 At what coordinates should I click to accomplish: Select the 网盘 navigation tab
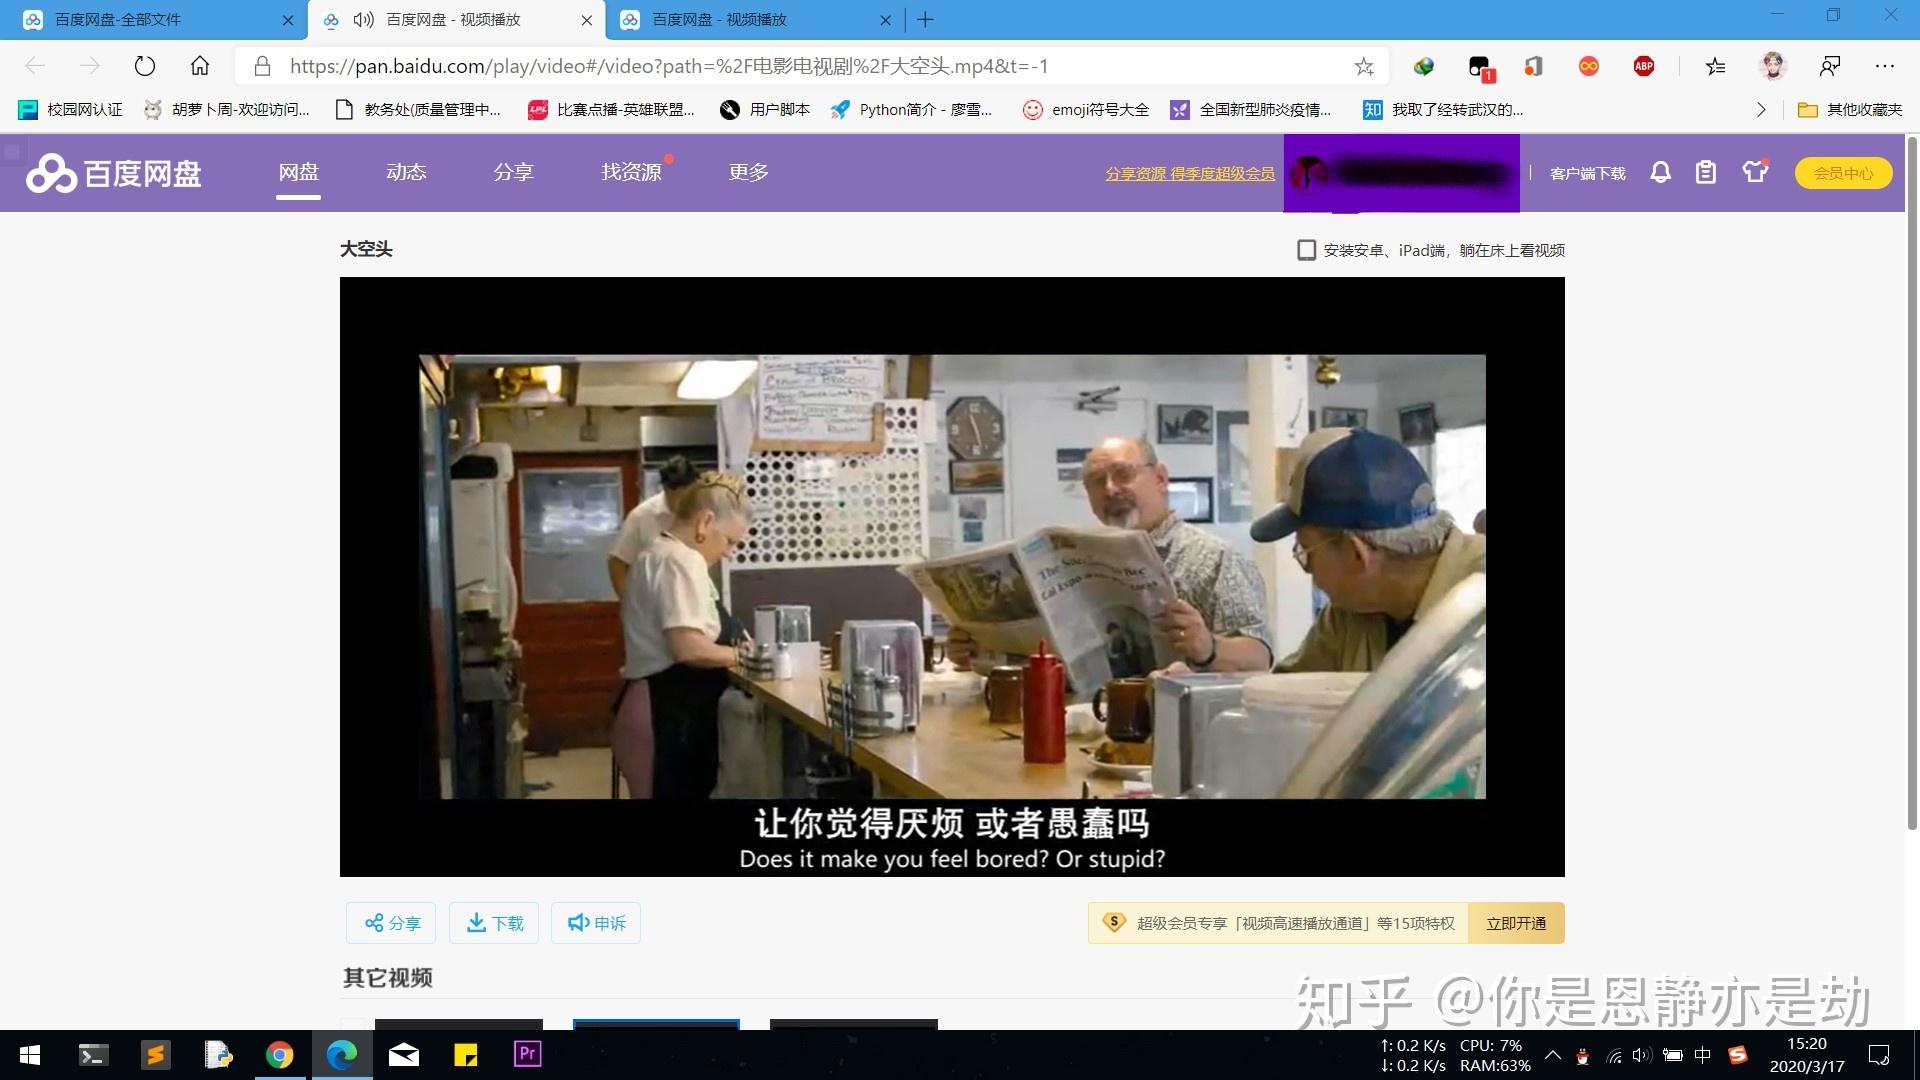(x=298, y=172)
